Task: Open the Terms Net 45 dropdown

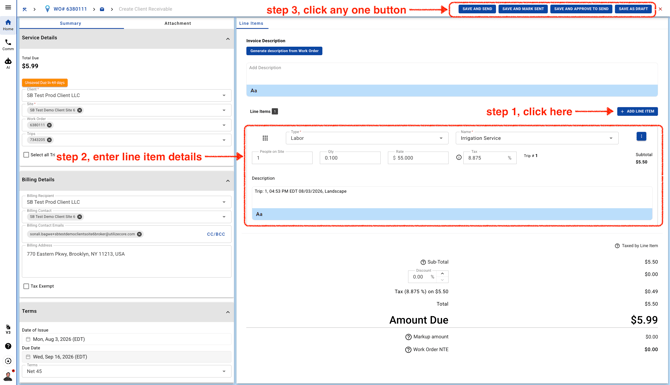Action: click(x=126, y=371)
